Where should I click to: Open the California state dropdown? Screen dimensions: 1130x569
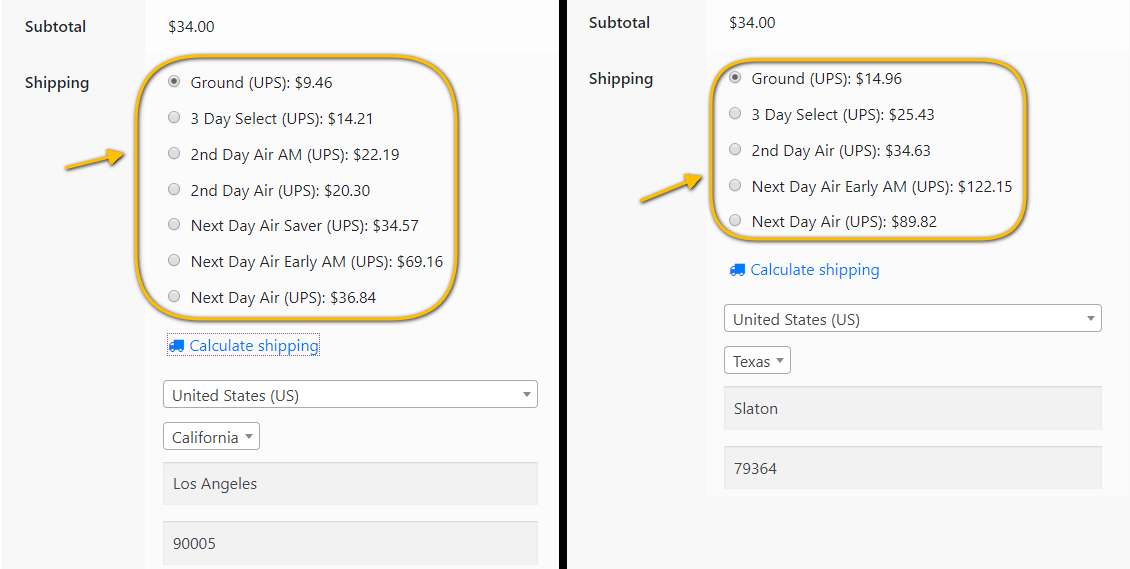coord(211,437)
